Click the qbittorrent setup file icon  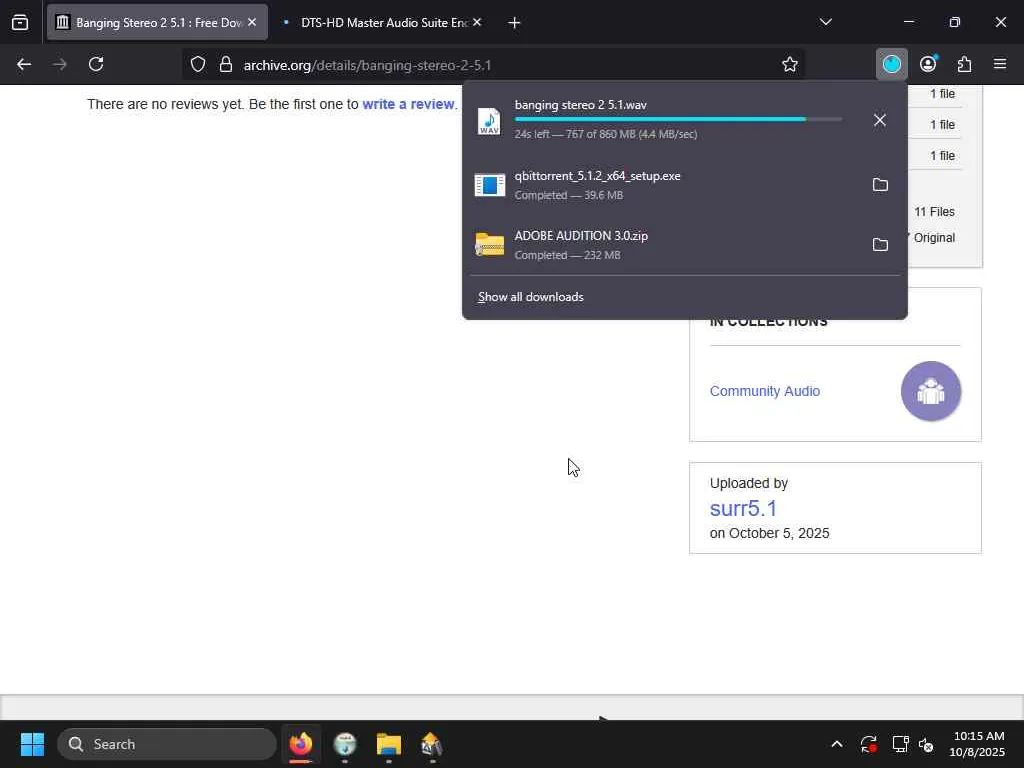coord(489,185)
